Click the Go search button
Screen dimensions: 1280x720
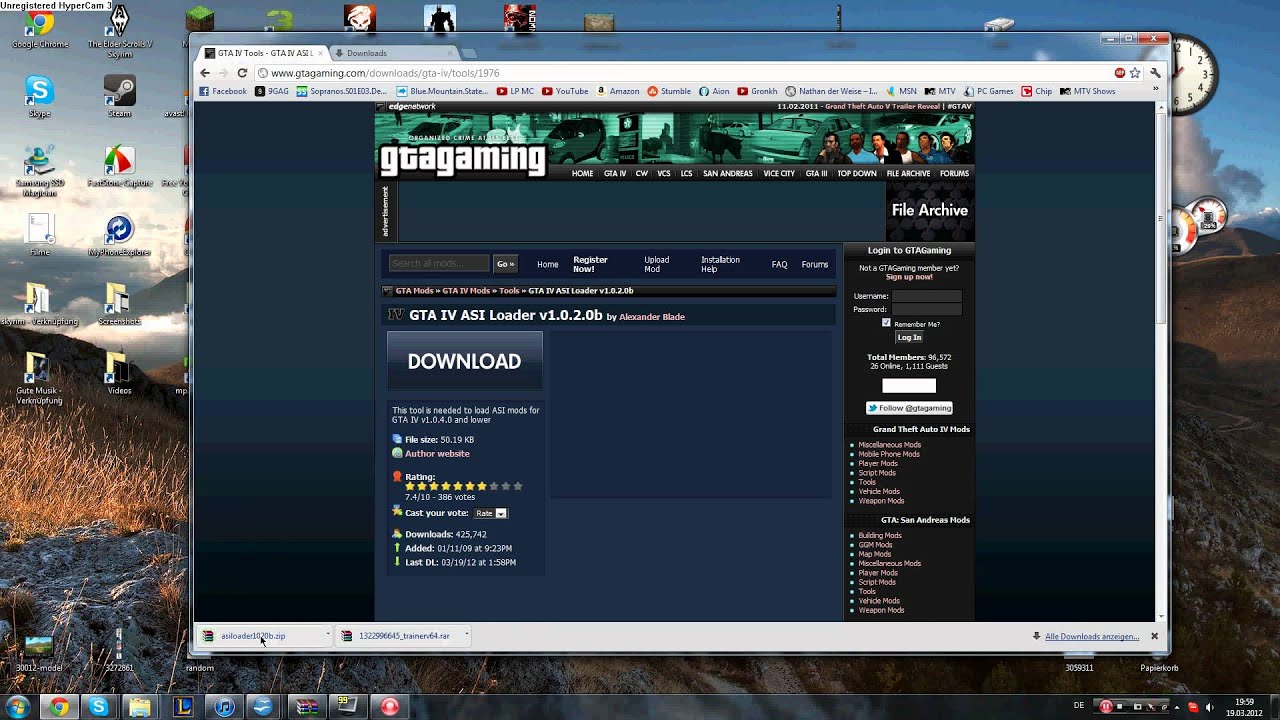[505, 264]
